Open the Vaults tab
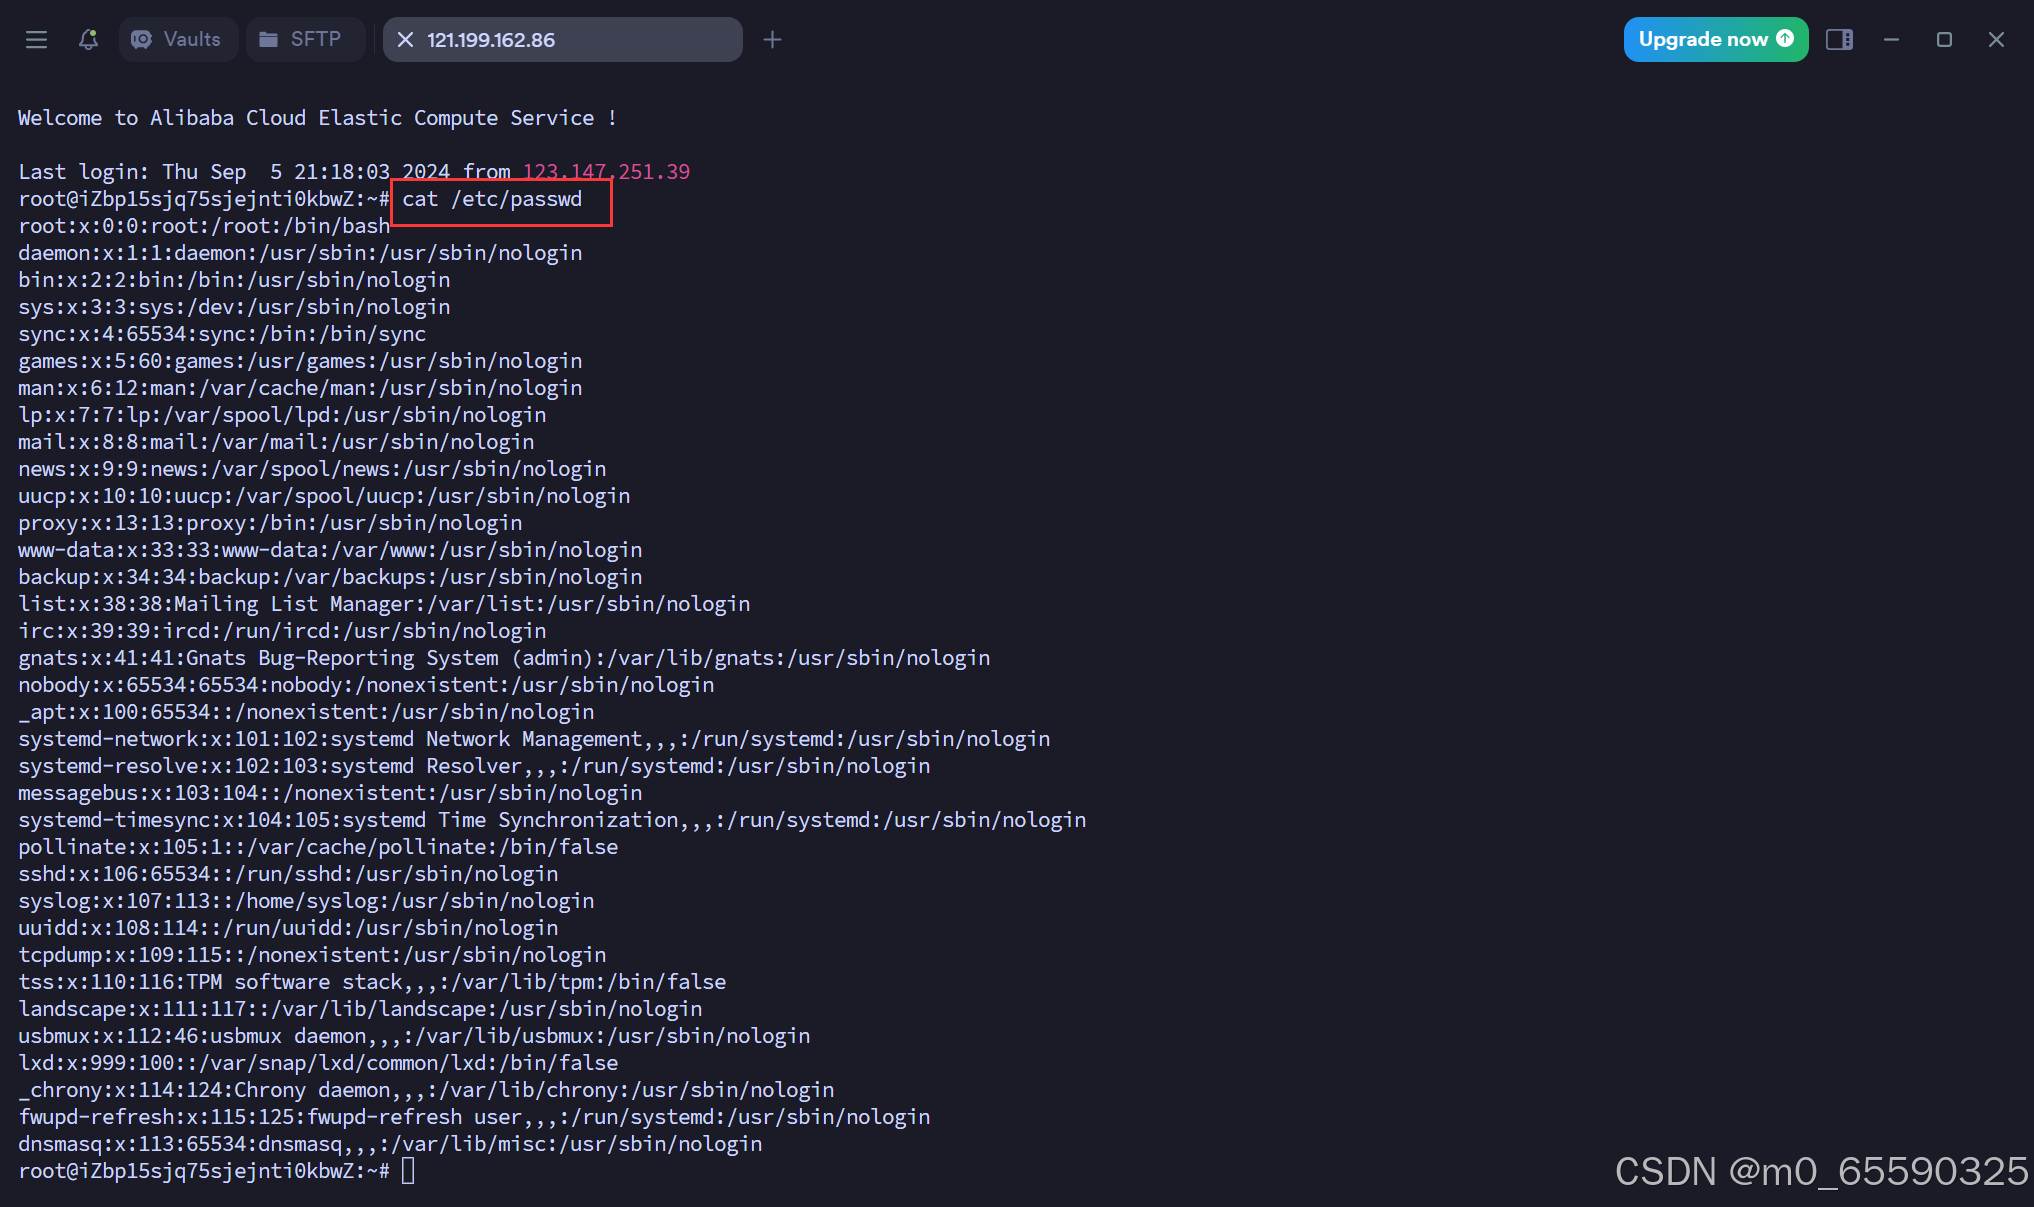Screen dimensions: 2034x1207 coord(178,40)
